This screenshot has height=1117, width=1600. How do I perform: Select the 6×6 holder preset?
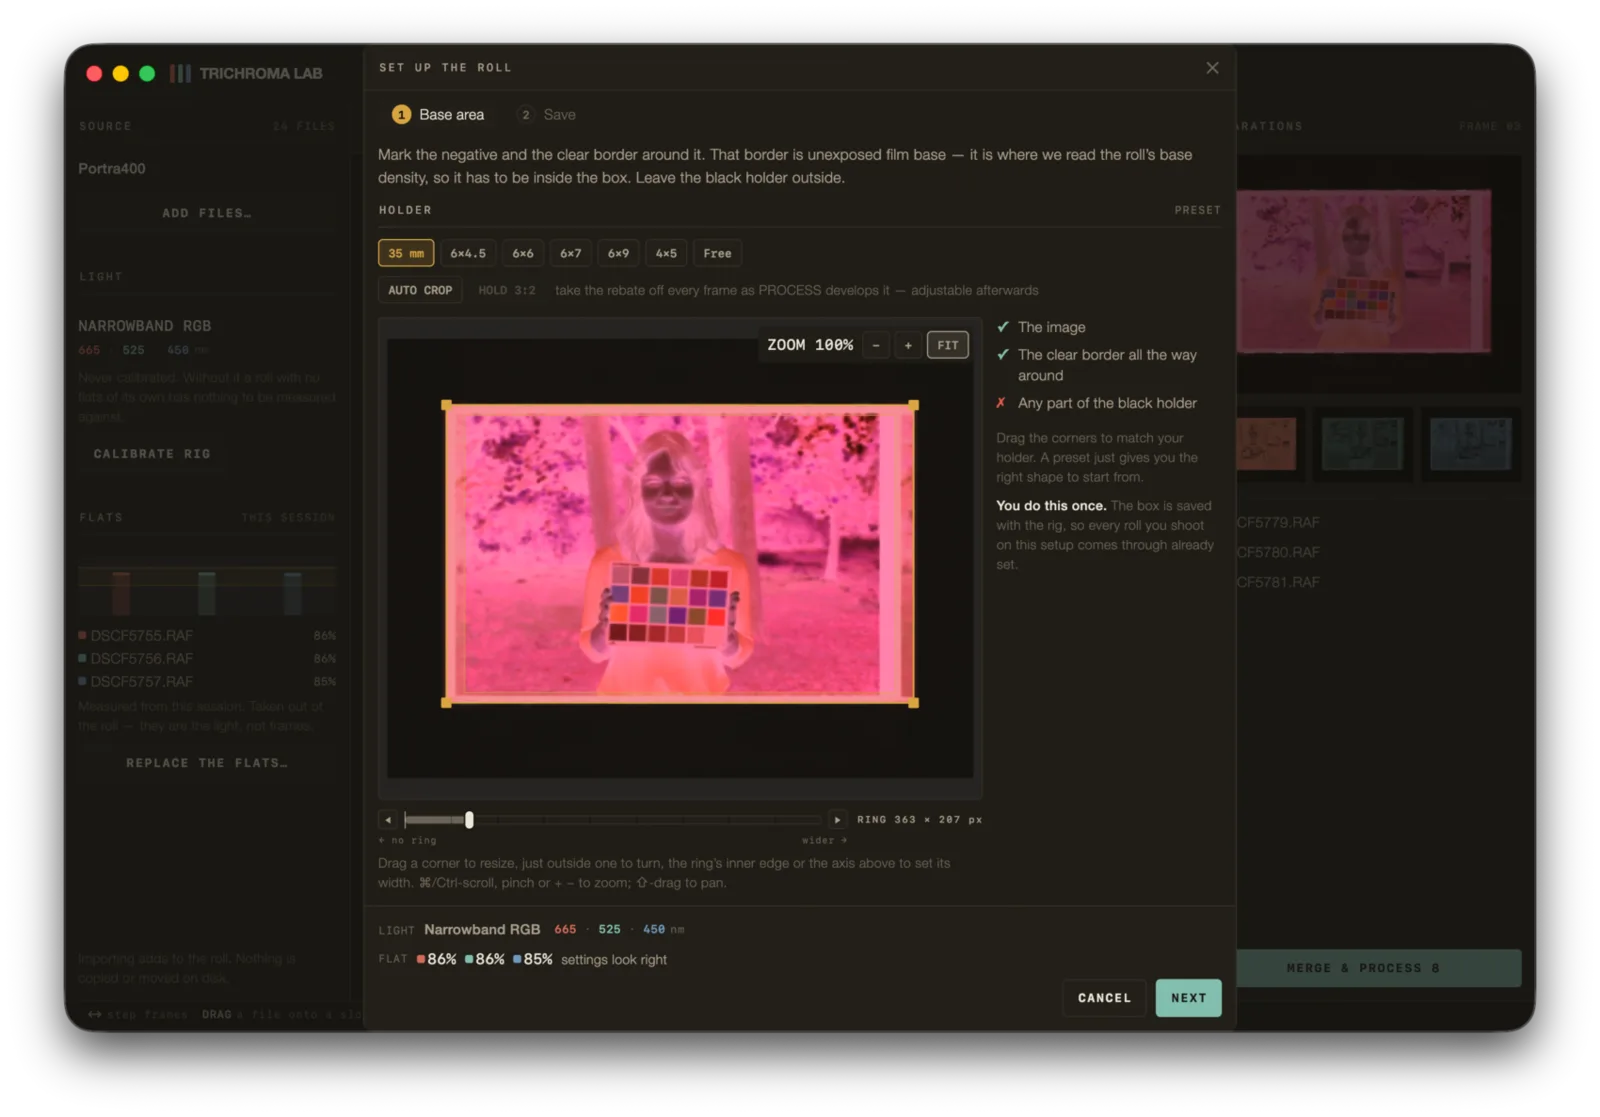(x=523, y=253)
